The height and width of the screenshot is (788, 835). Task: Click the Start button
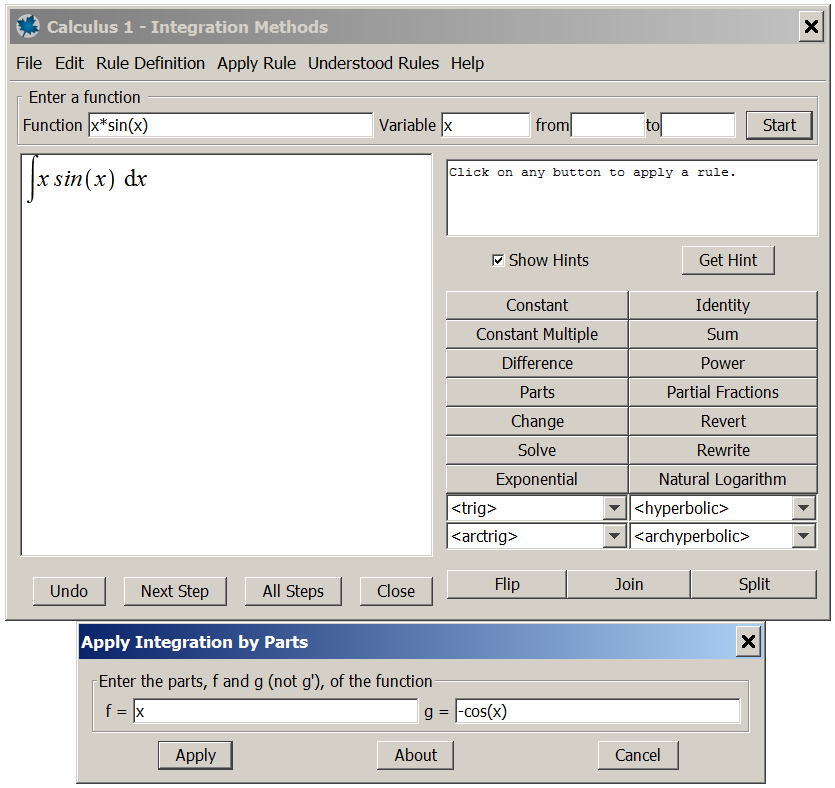pyautogui.click(x=779, y=125)
